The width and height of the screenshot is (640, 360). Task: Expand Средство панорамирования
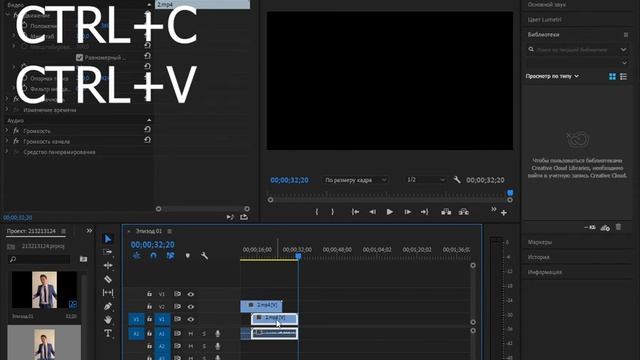coord(7,152)
